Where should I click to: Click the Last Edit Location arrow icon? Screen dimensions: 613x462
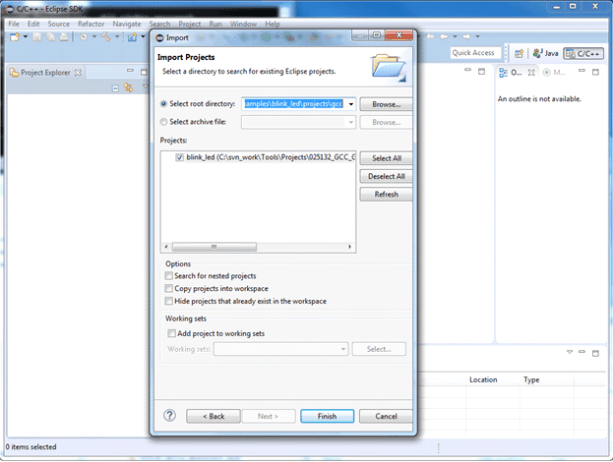430,36
